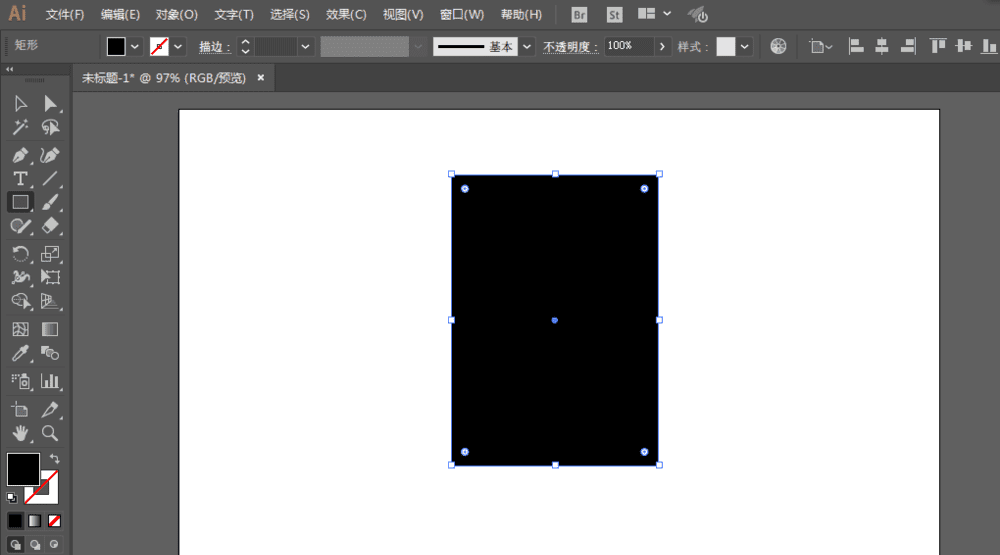Screen dimensions: 1000x555
Task: Toggle Draw Normal mode
Action: (x=15, y=545)
